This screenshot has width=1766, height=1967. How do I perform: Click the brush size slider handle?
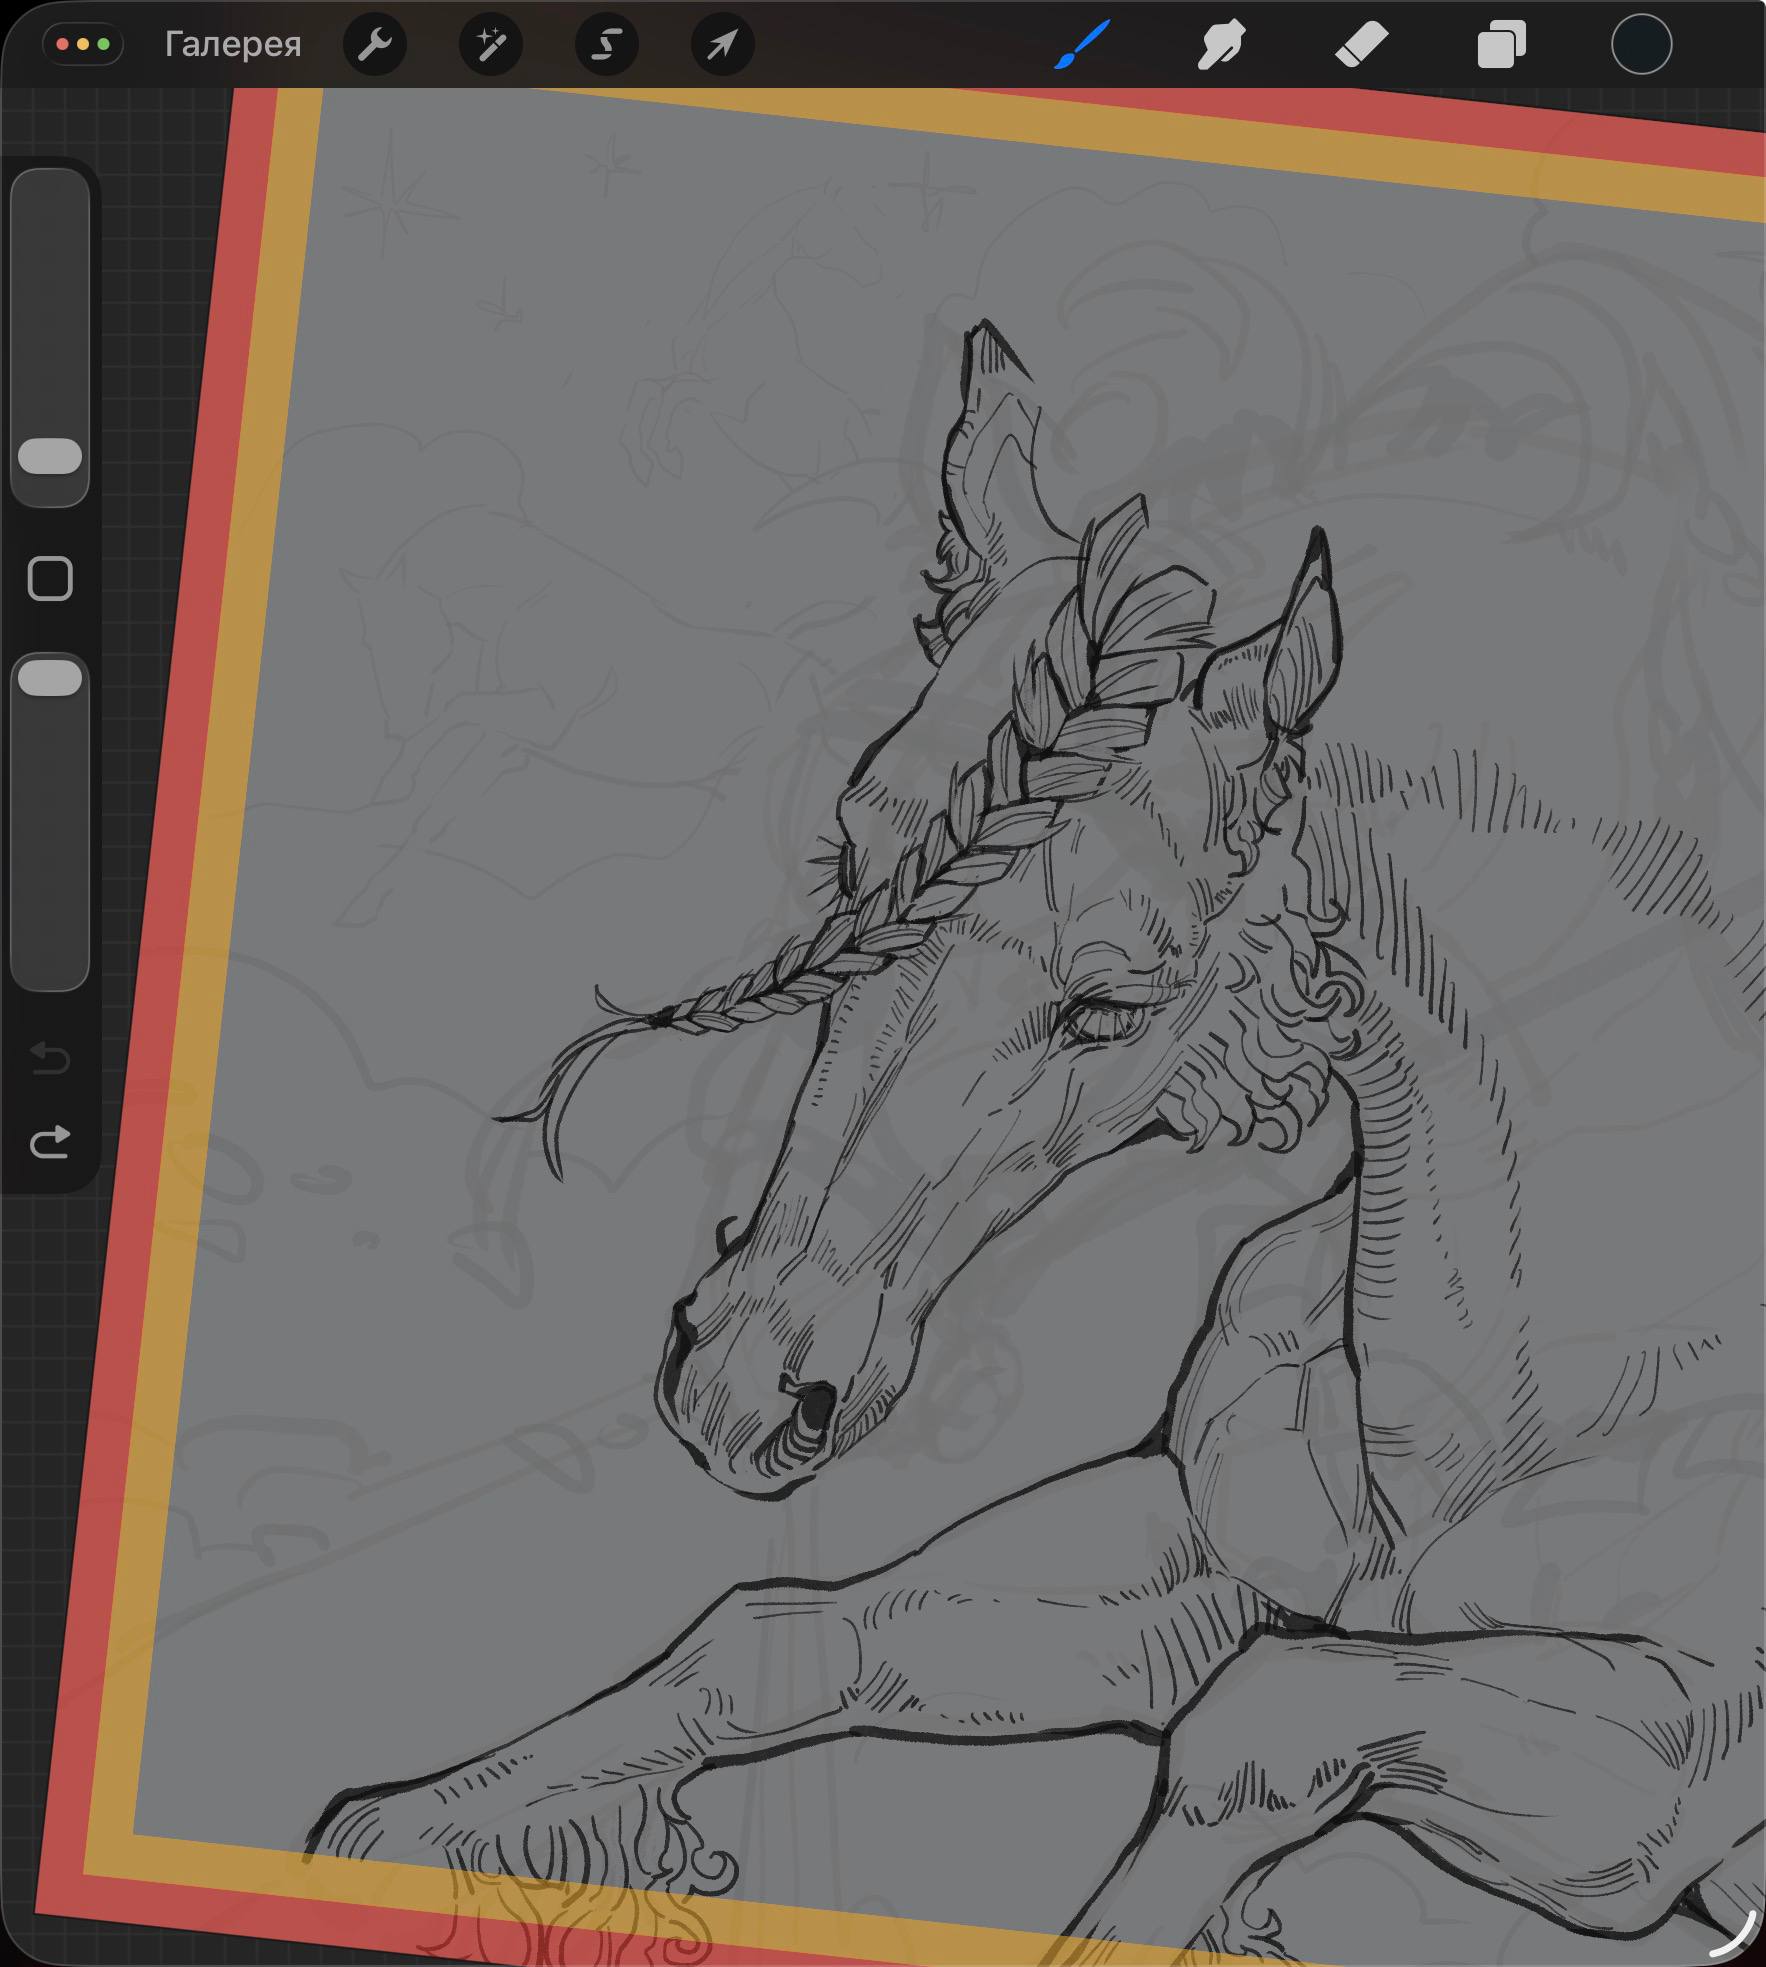50,456
